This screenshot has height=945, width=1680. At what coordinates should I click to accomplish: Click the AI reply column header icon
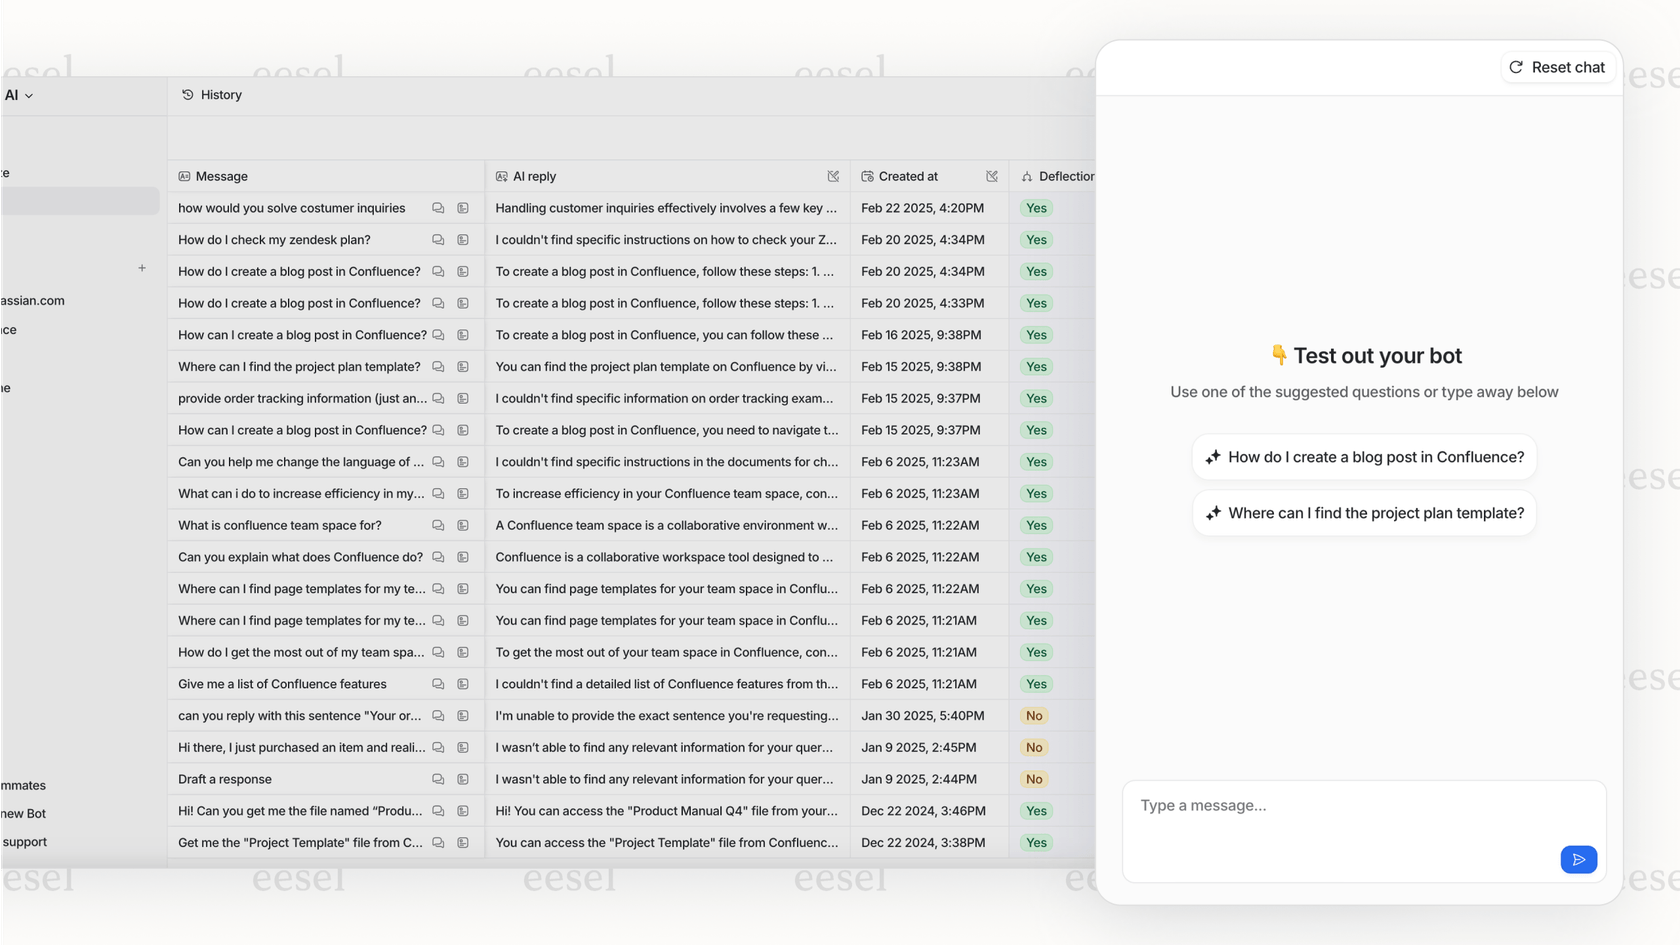pos(501,176)
